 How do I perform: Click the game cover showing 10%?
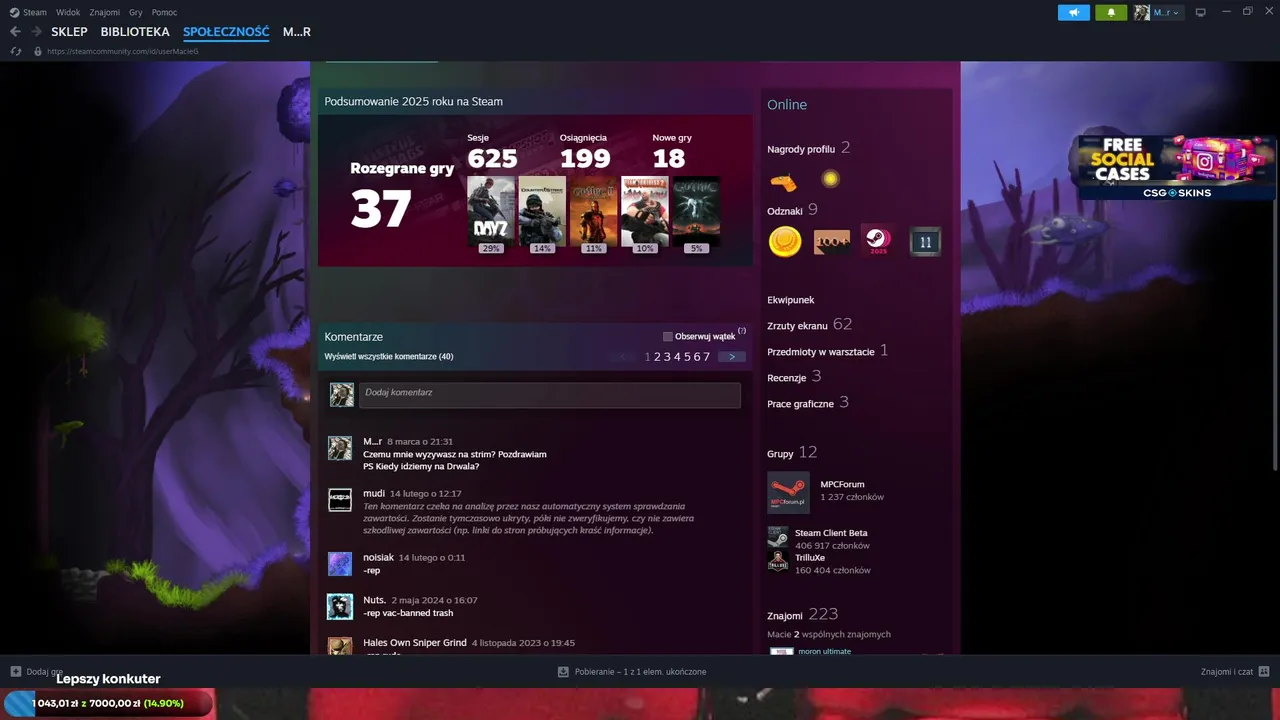(645, 211)
